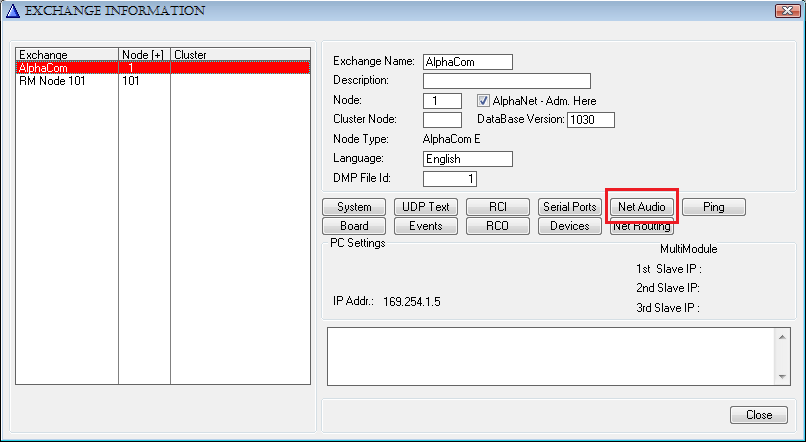806x442 pixels.
Task: Click the 3rd Slave IP label
Action: [x=668, y=308]
